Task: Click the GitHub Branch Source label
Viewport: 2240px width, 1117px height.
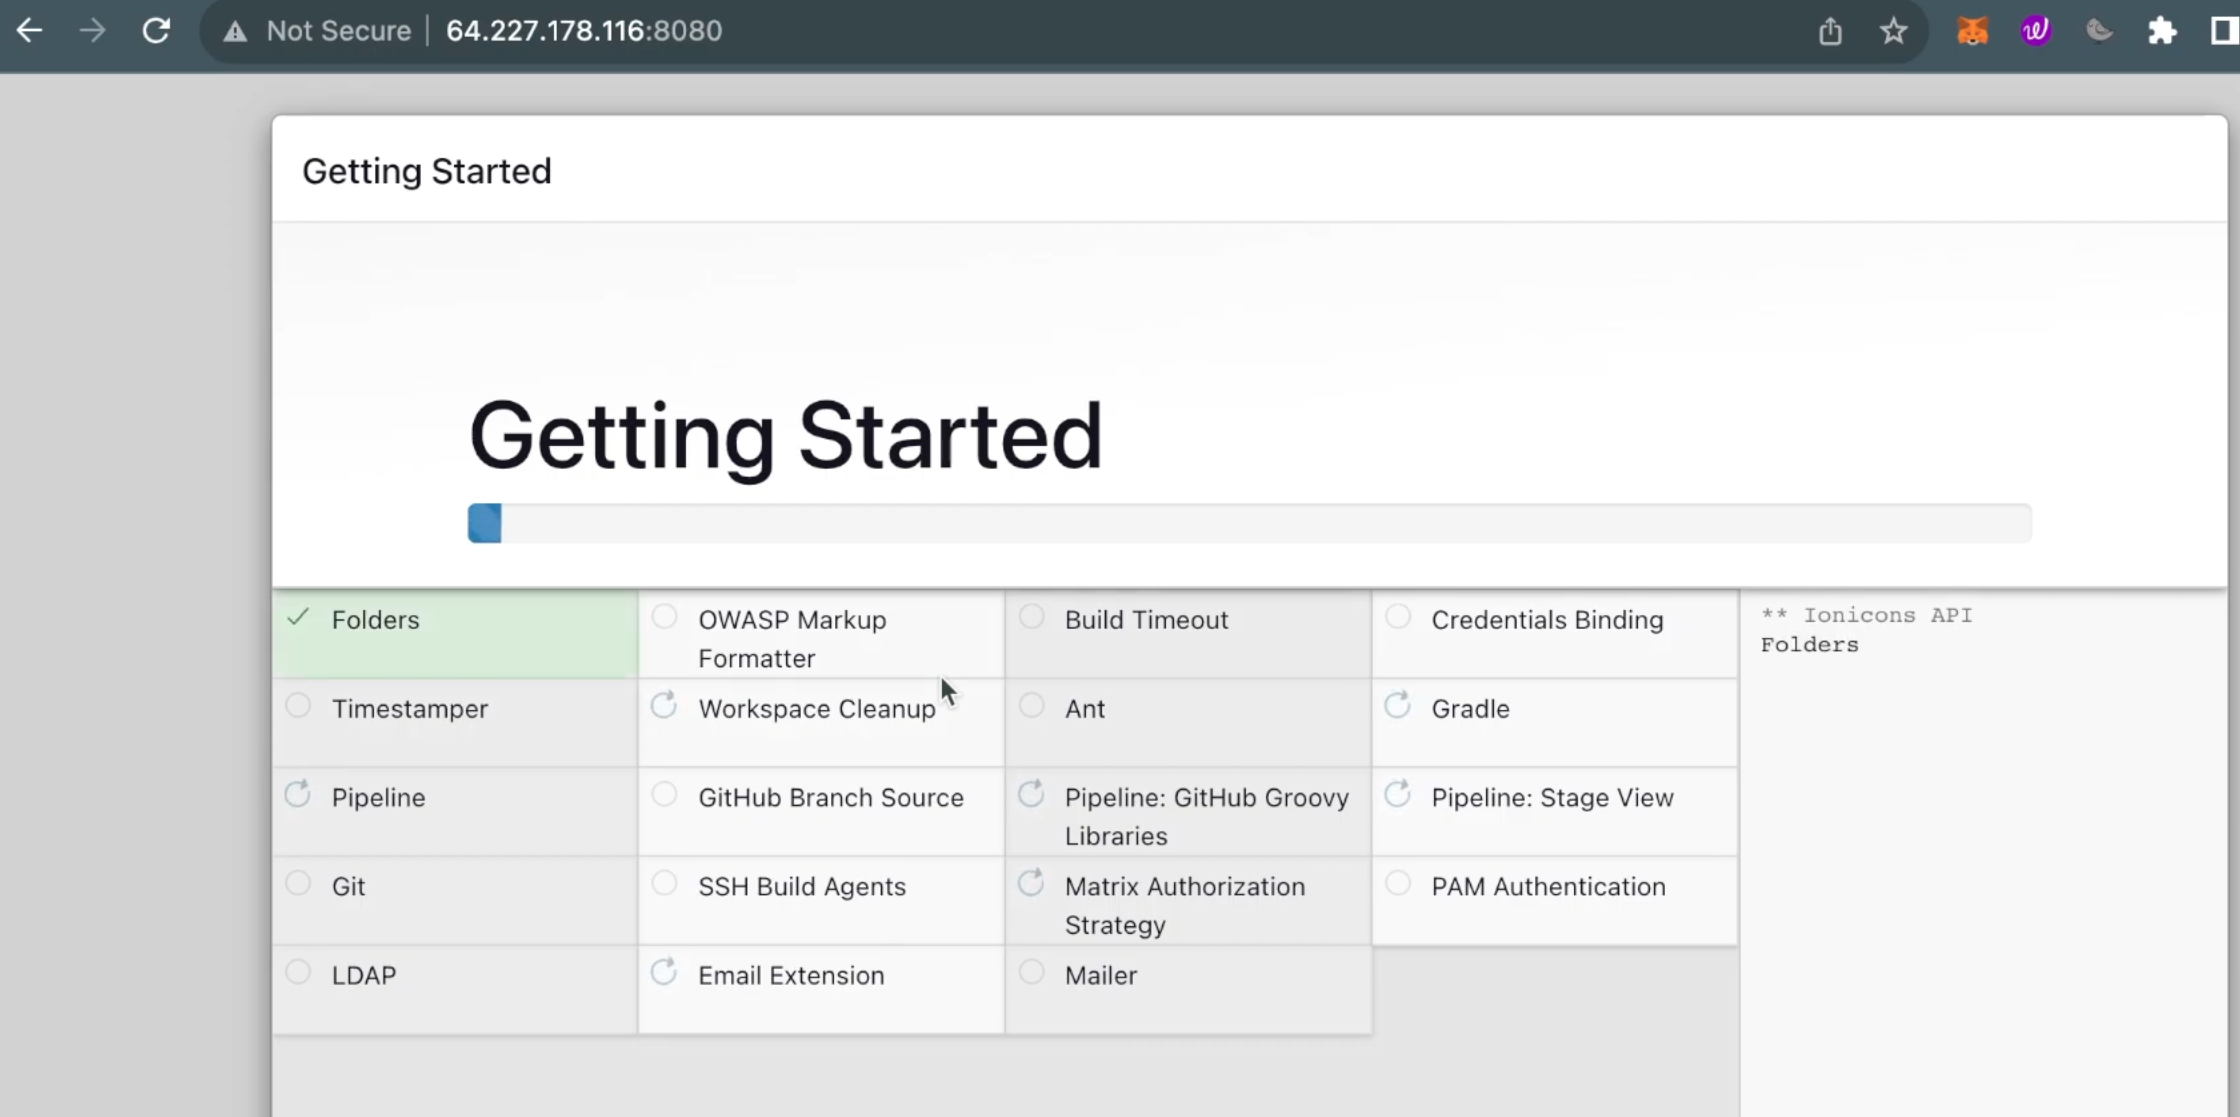Action: click(831, 798)
